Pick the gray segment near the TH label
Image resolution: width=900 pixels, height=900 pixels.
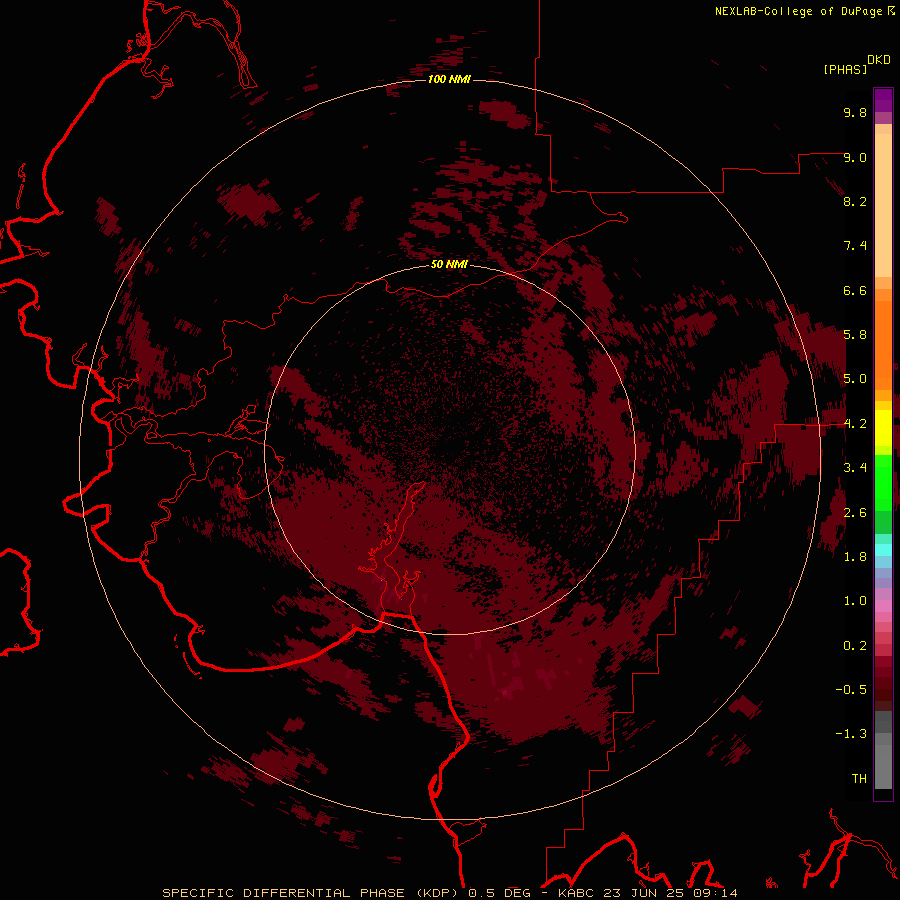pos(883,766)
